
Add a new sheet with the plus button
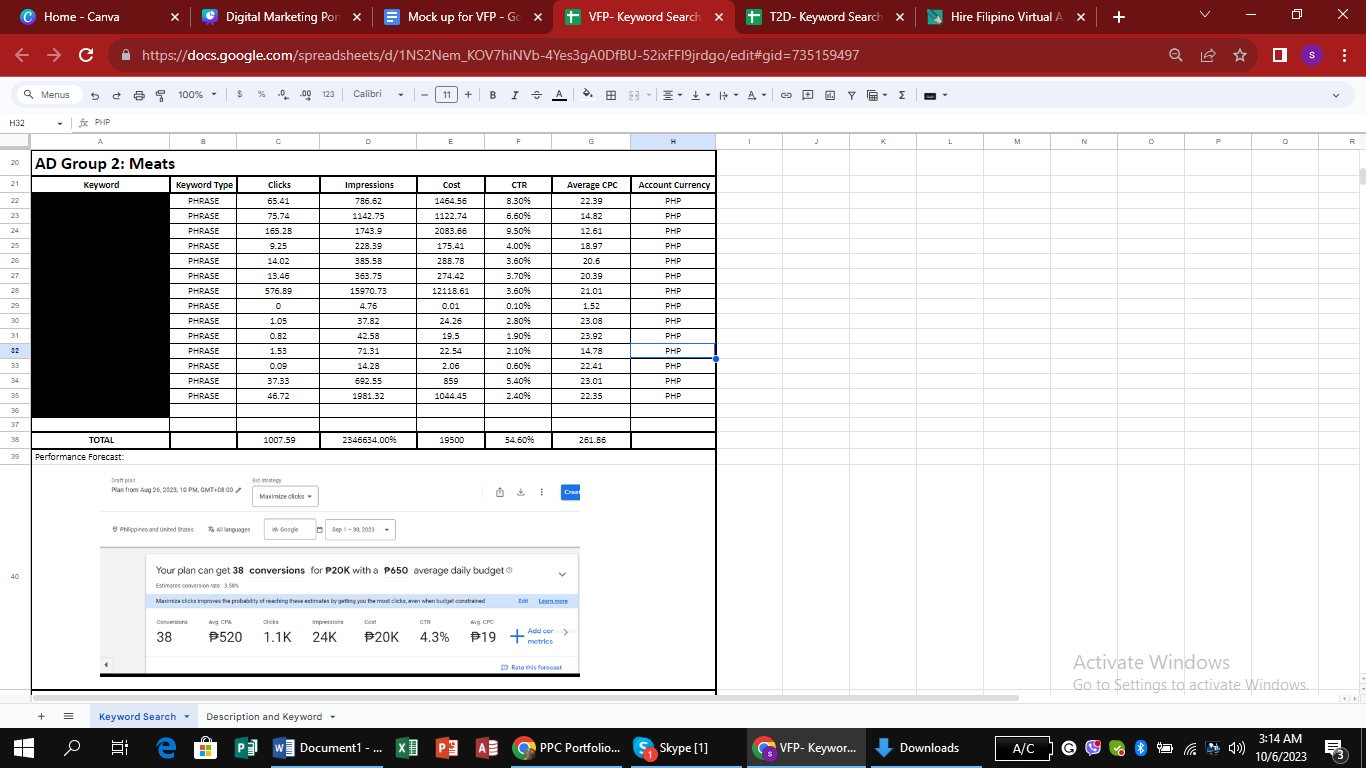[41, 716]
